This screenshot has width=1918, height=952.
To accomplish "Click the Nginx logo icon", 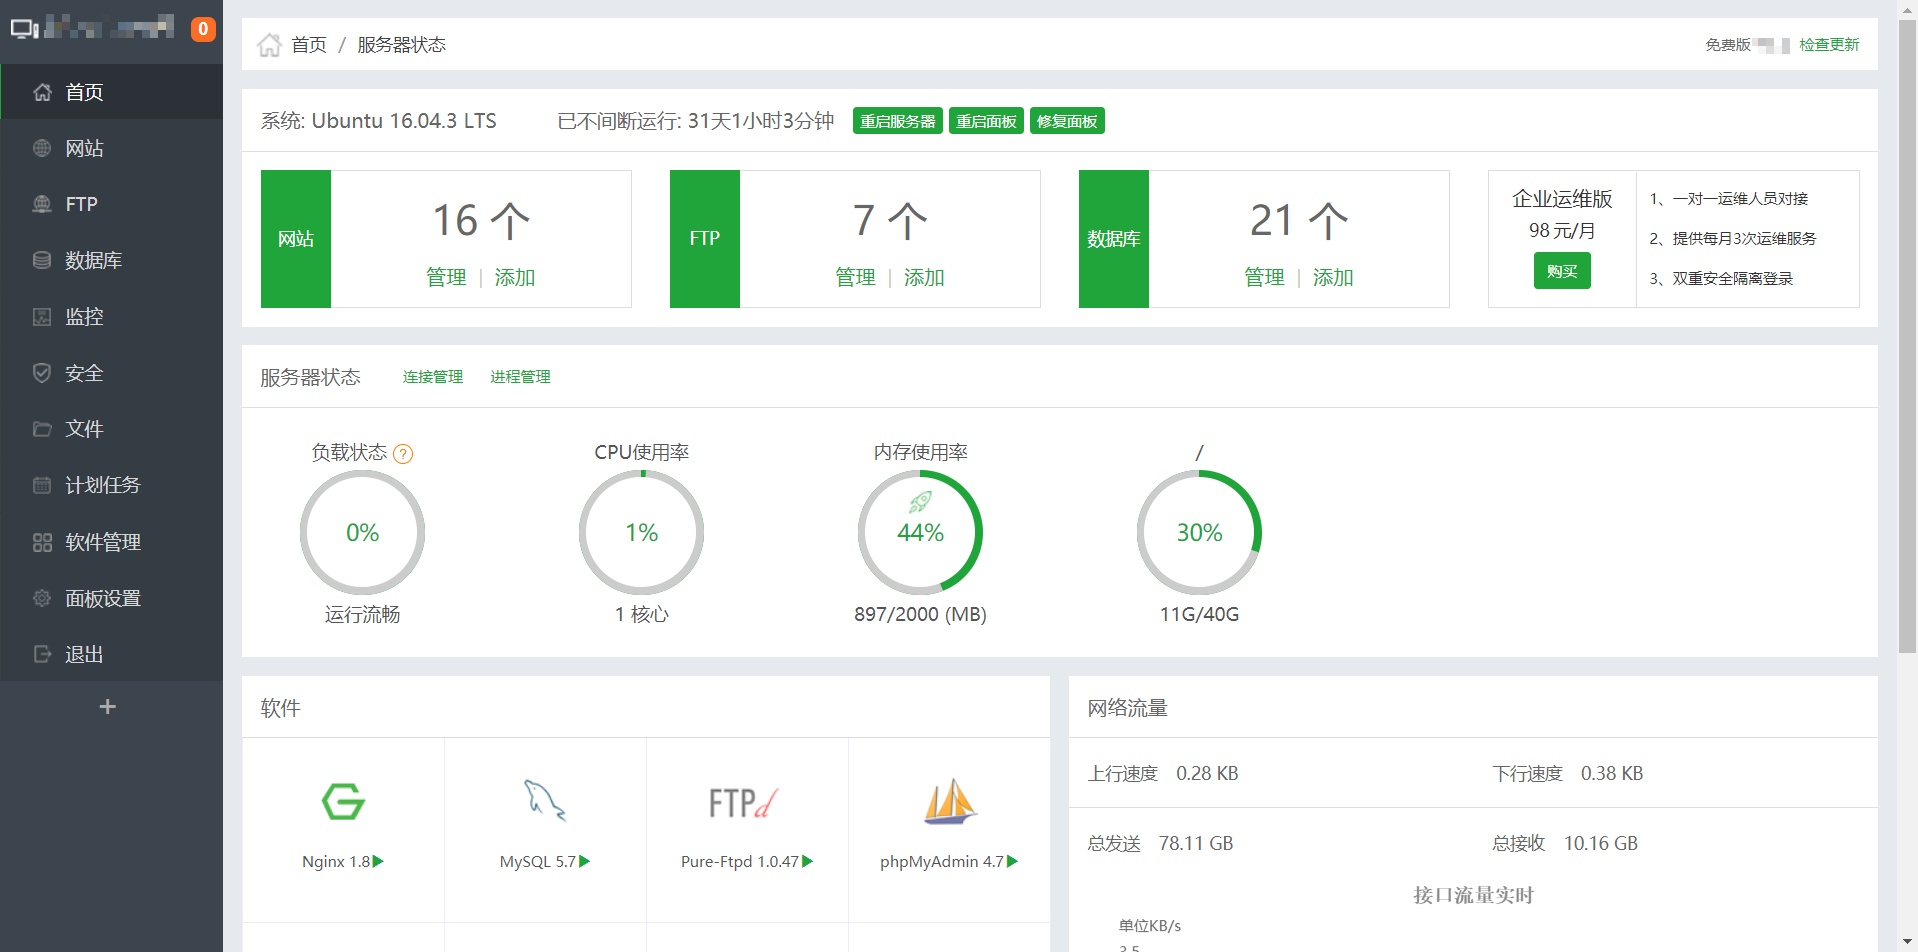I will (343, 802).
